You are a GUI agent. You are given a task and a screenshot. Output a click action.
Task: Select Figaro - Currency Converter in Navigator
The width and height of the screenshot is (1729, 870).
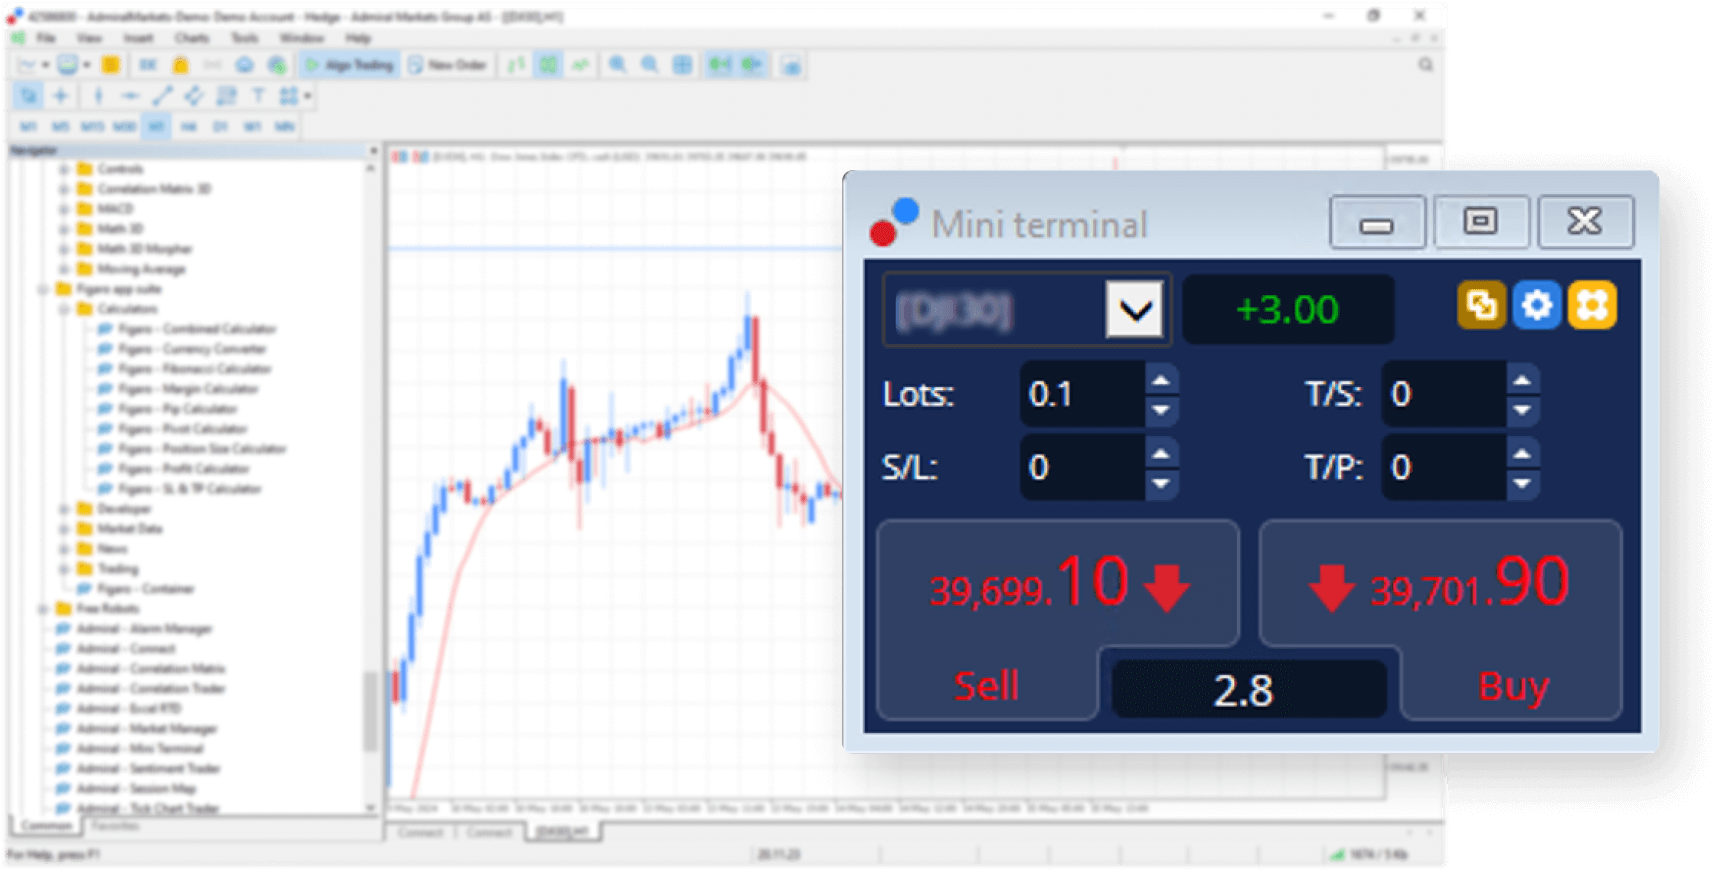point(192,349)
